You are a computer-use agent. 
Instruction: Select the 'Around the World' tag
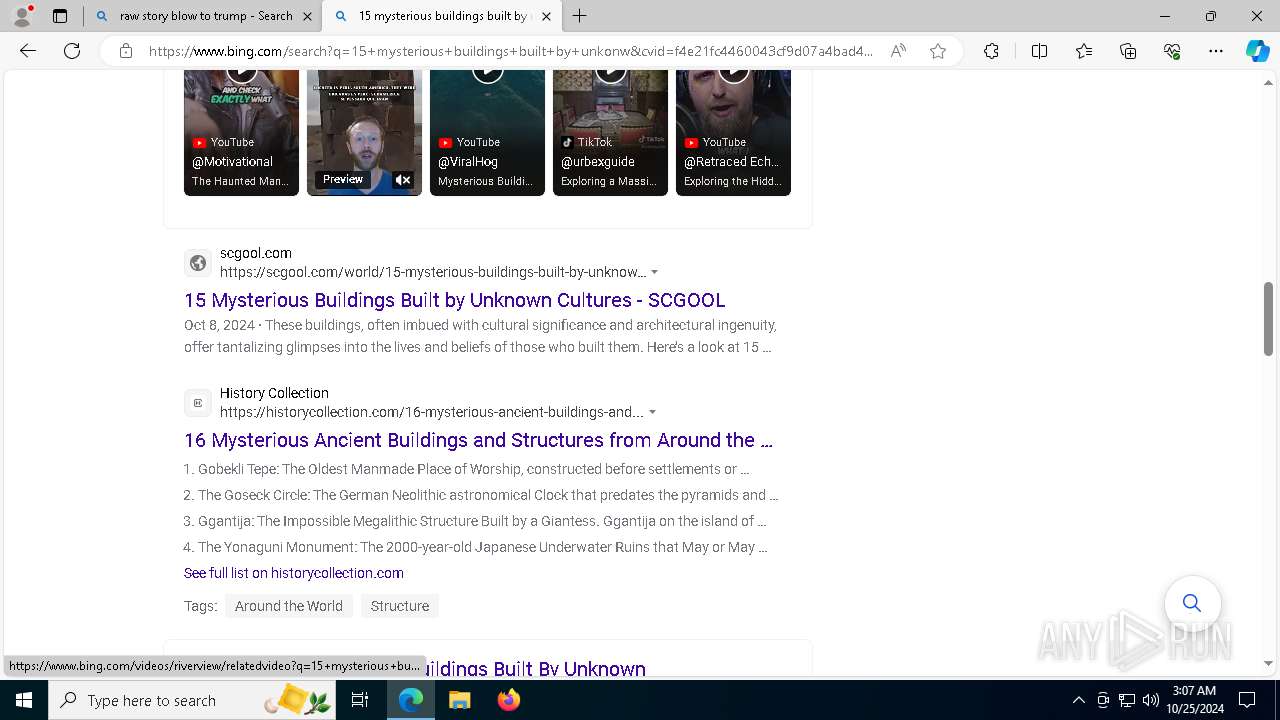(288, 606)
